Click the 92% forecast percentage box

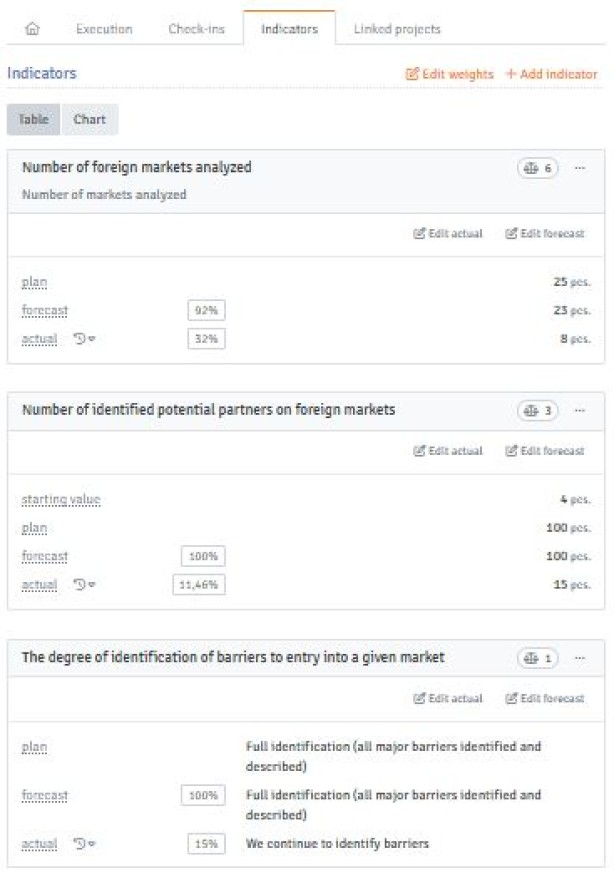pyautogui.click(x=205, y=311)
